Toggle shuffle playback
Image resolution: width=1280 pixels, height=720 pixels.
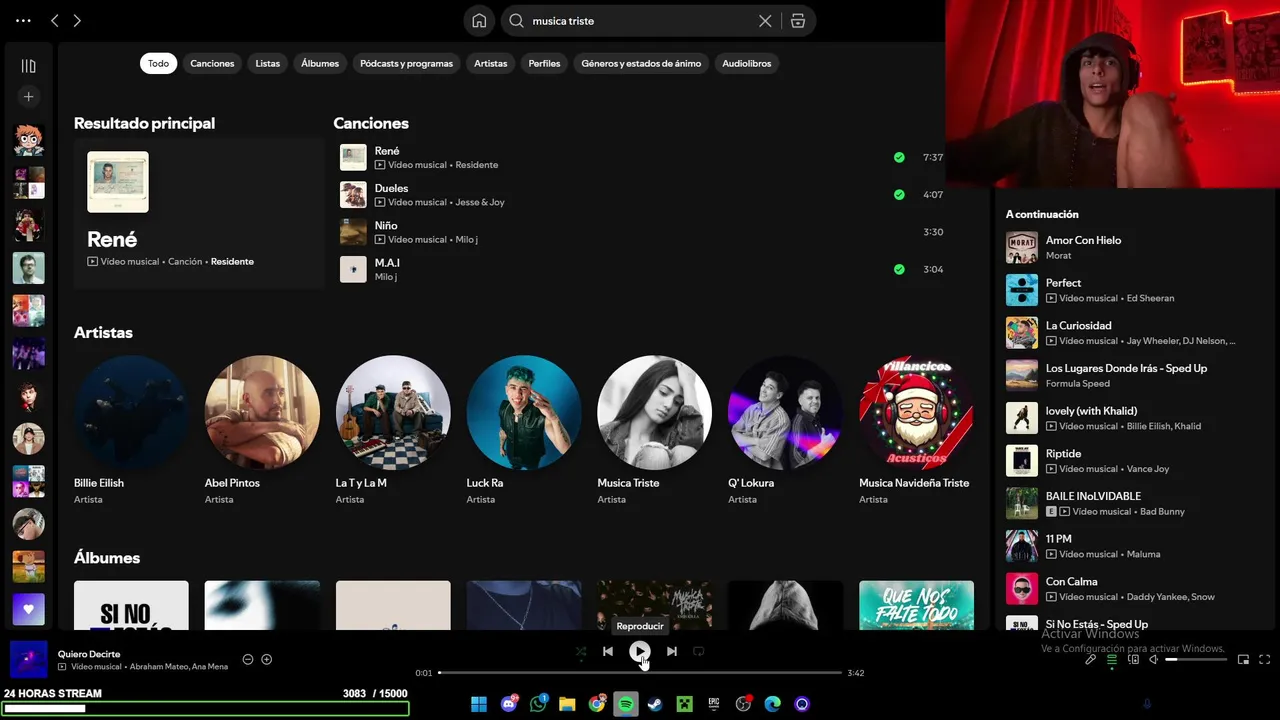[x=581, y=651]
